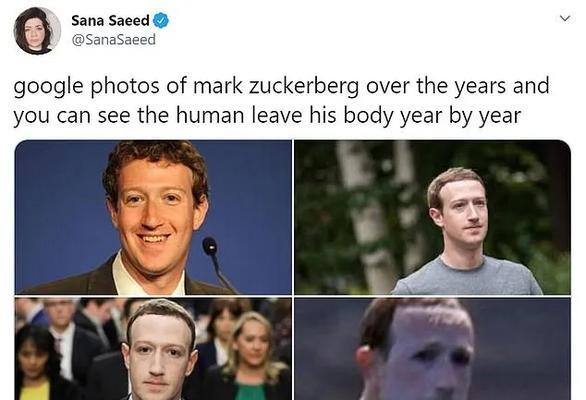
Task: Visit the @SanaSaeed handle link
Action: point(113,39)
